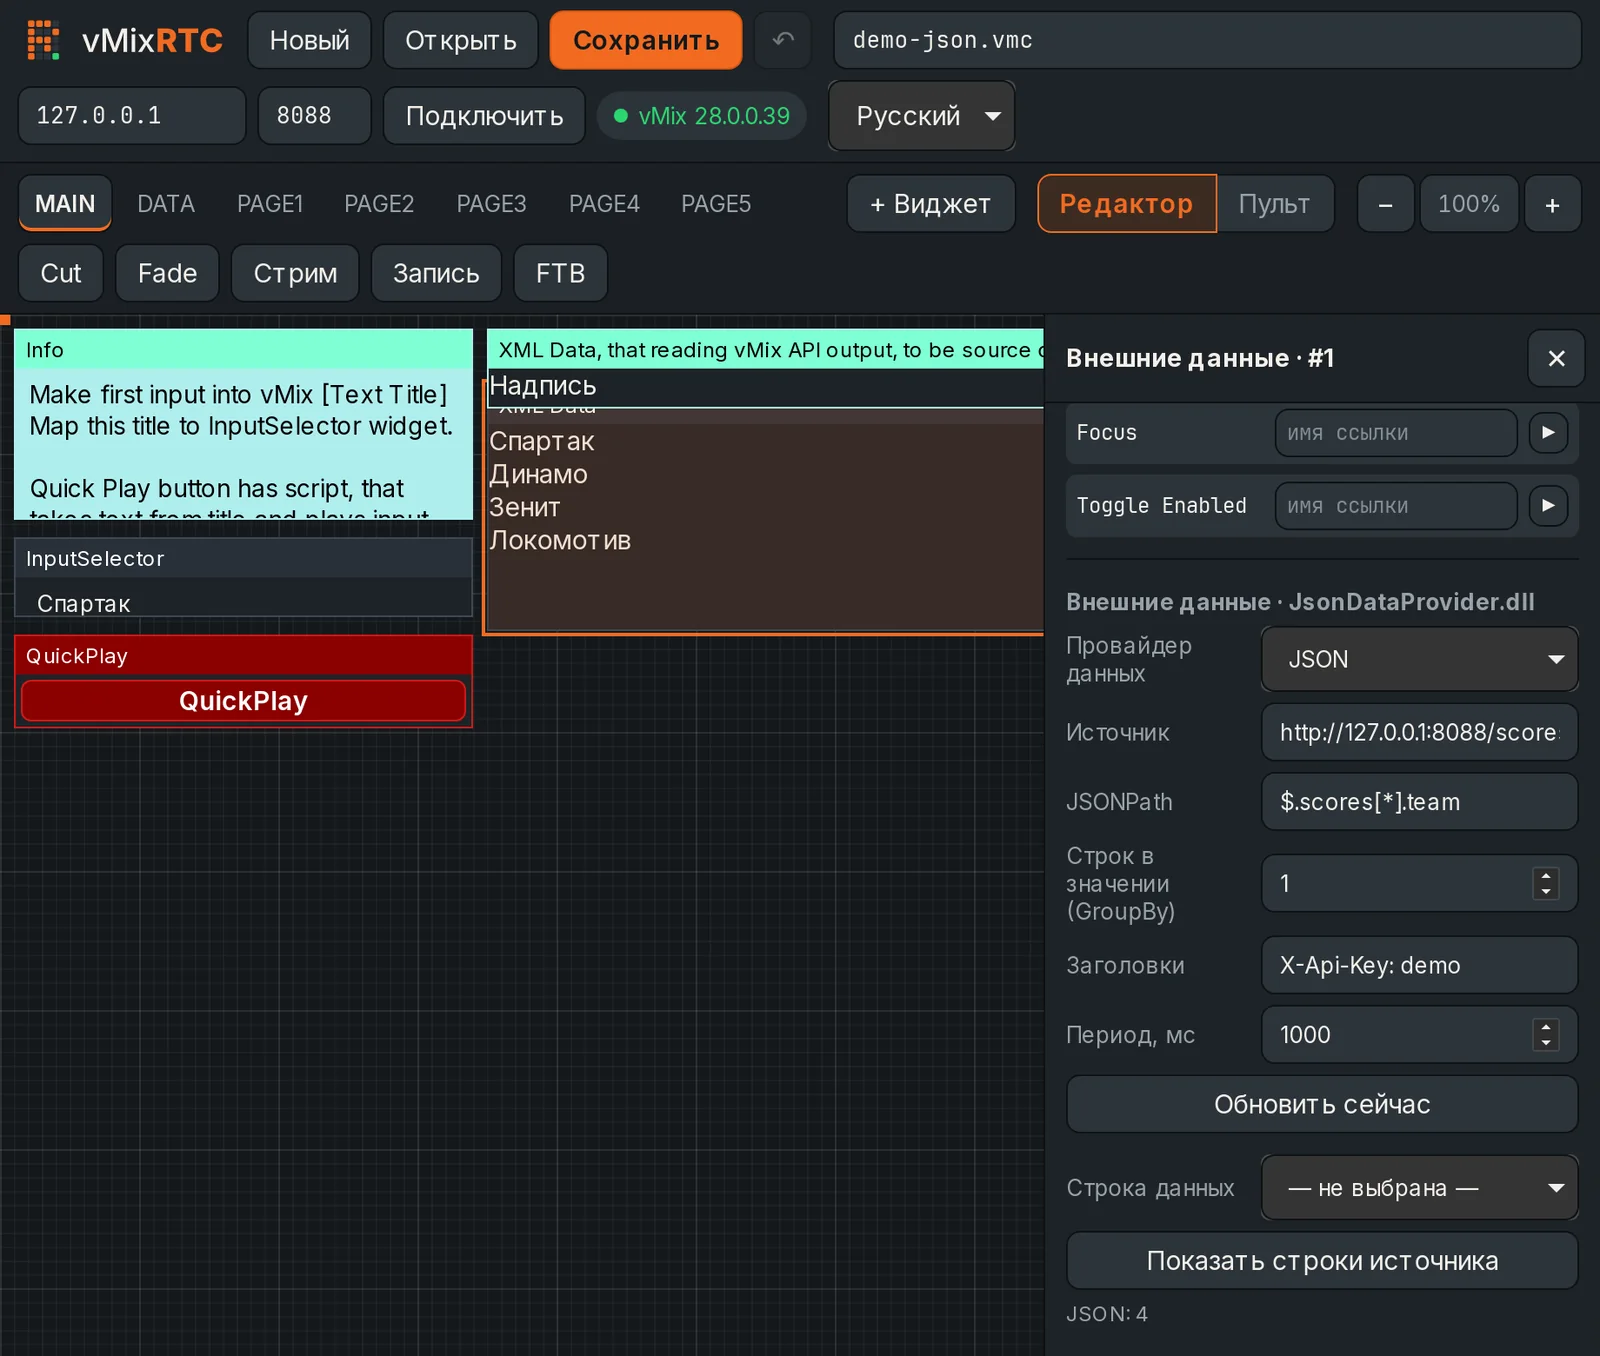Click the Заголовки X-Api-Key field

1419,965
